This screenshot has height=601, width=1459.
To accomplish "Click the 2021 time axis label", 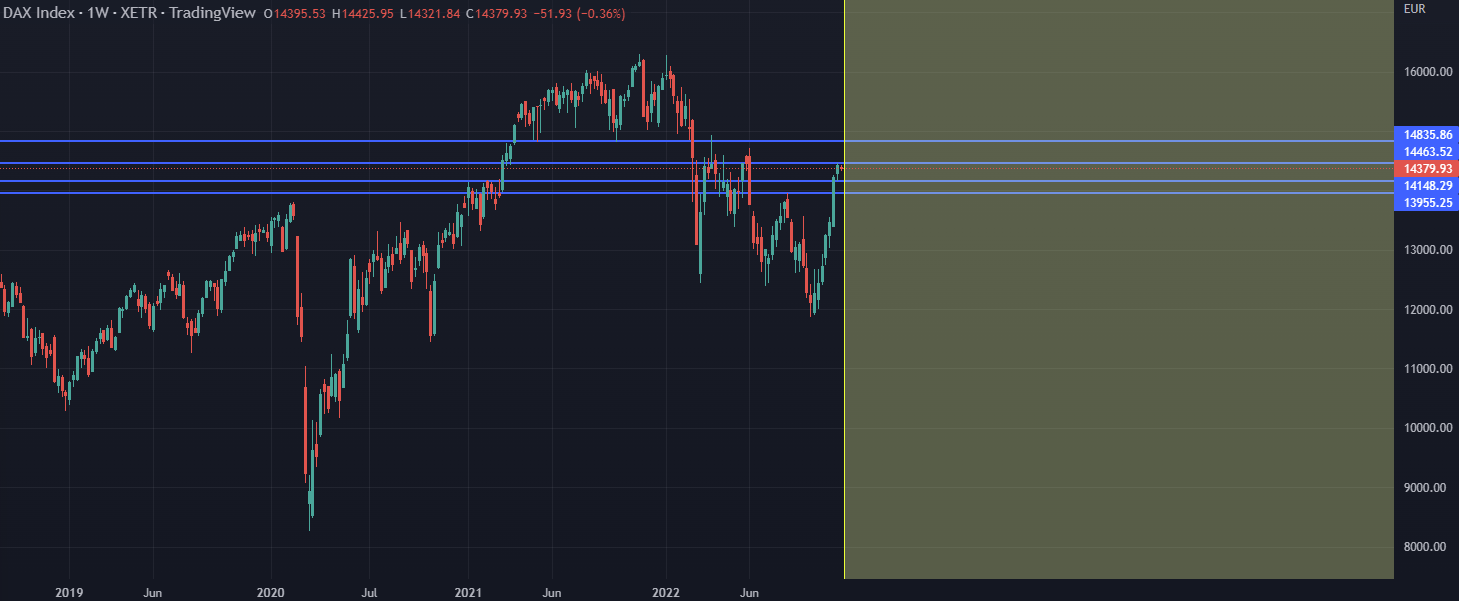I will 470,592.
